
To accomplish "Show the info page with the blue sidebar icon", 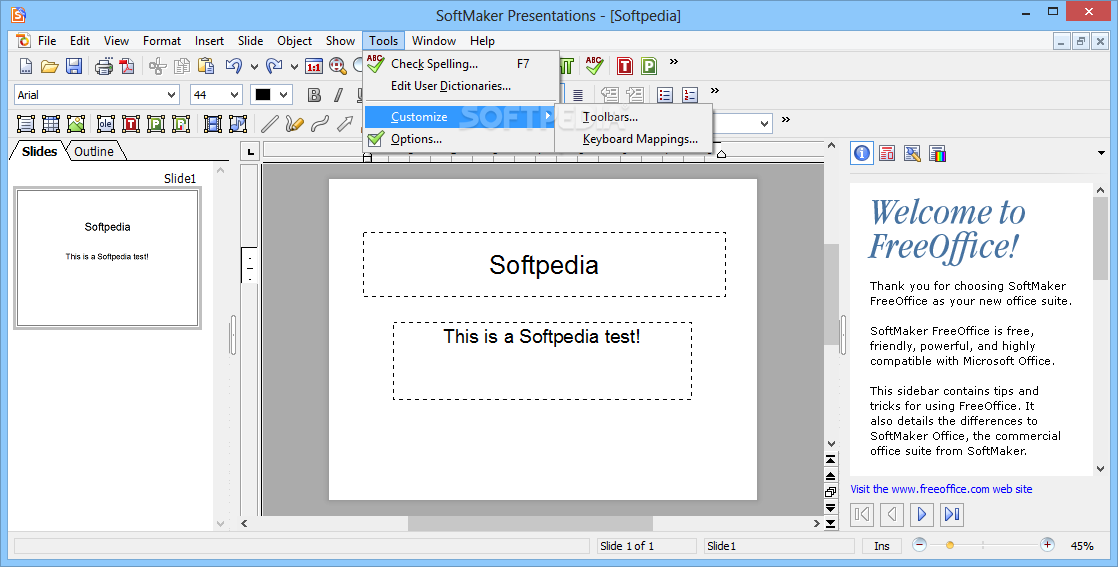I will click(x=862, y=153).
